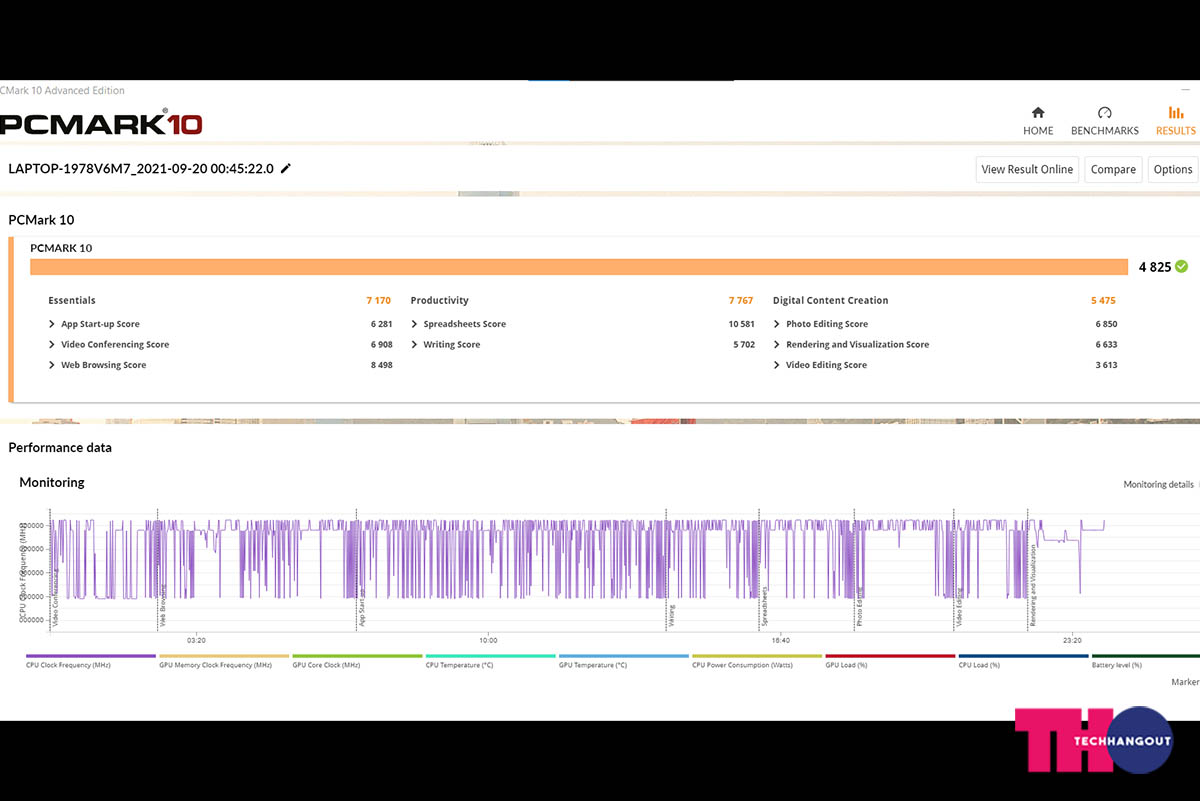Expand Photo Editing Score row
Image resolution: width=1200 pixels, height=801 pixels.
(820, 324)
